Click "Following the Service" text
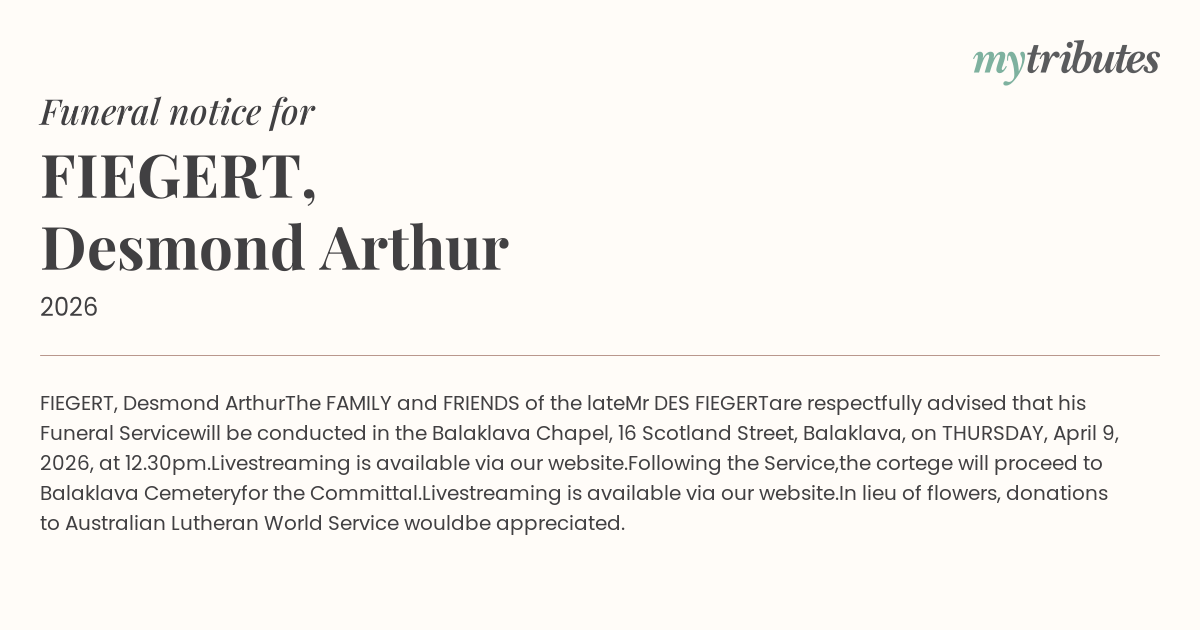The height and width of the screenshot is (630, 1200). 732,464
